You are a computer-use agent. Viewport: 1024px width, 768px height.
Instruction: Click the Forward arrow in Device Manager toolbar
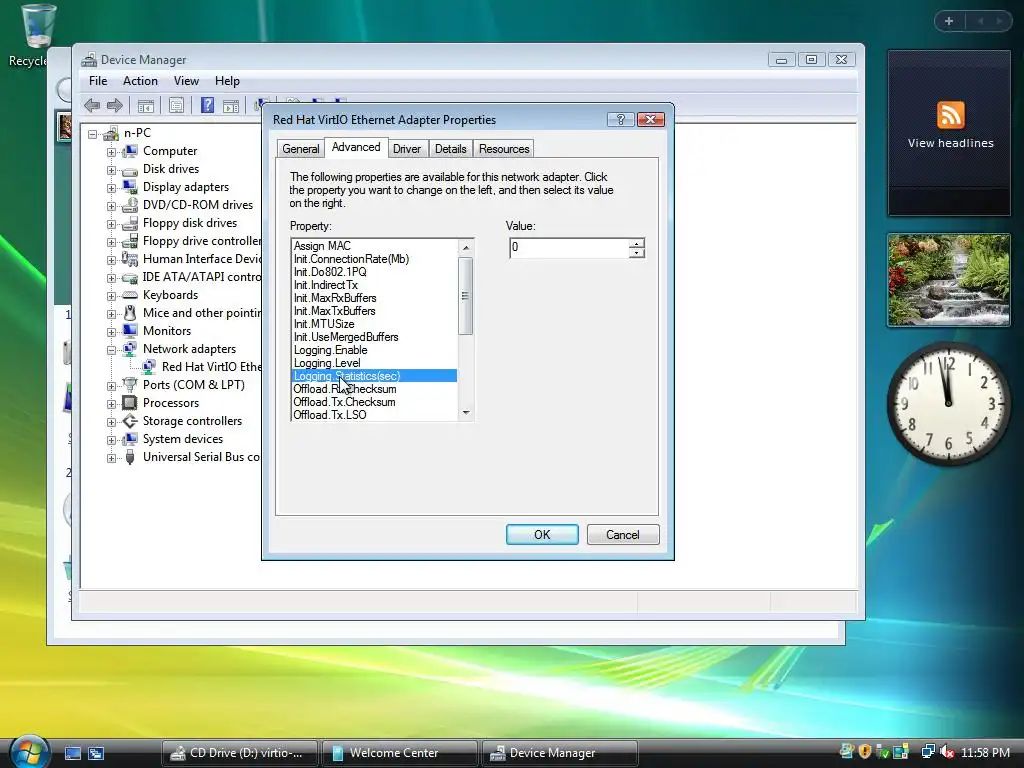point(115,105)
